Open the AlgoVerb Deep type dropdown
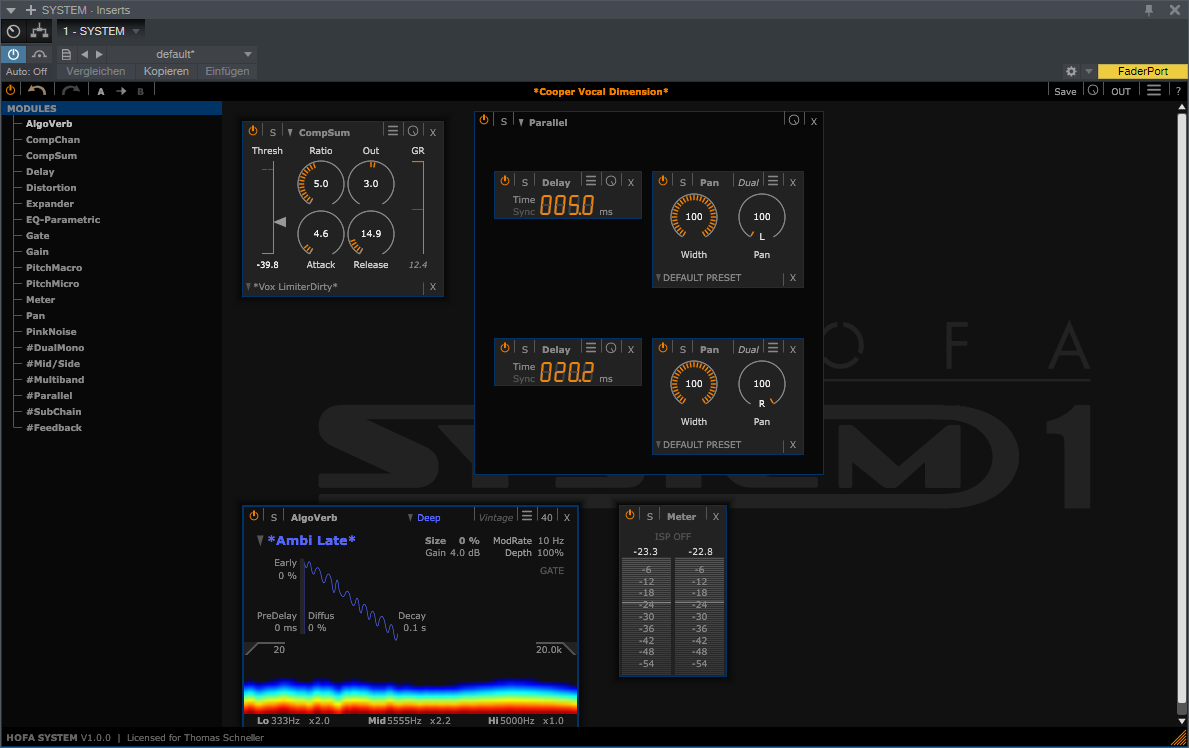Image resolution: width=1189 pixels, height=748 pixels. (425, 517)
